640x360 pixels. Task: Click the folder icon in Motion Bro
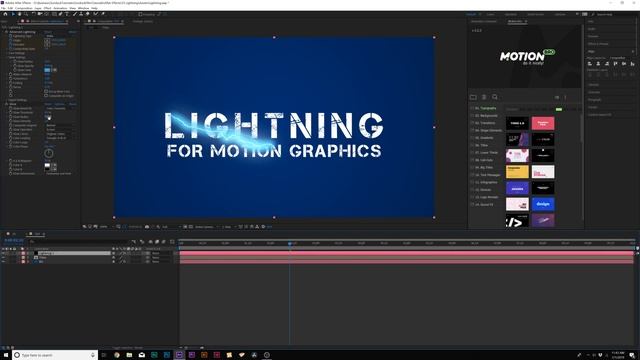[x=473, y=97]
